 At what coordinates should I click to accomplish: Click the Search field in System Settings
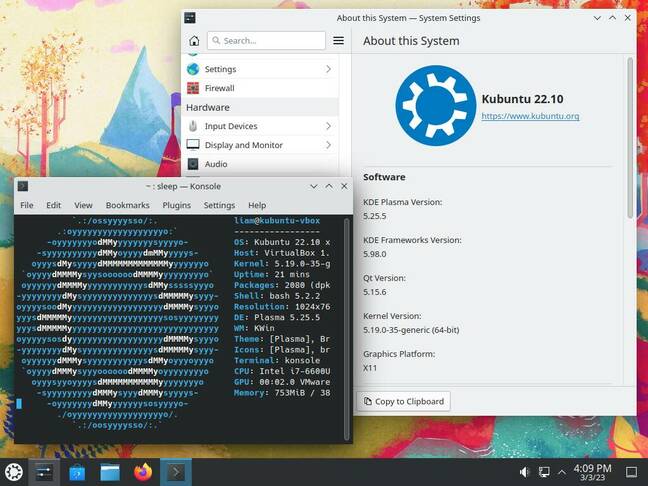[x=266, y=40]
